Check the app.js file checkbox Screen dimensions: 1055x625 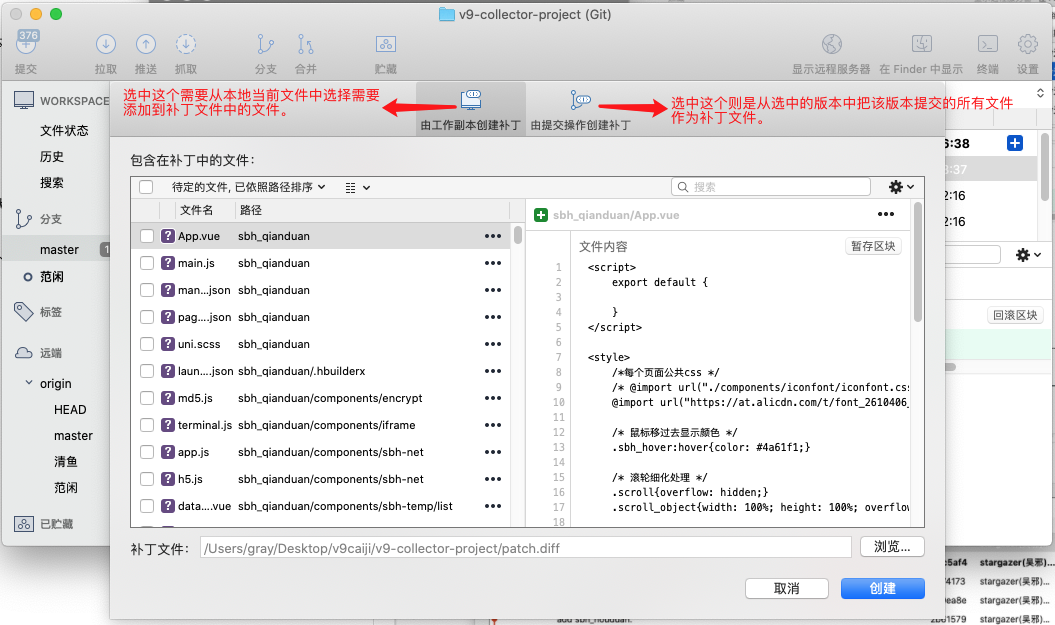147,452
